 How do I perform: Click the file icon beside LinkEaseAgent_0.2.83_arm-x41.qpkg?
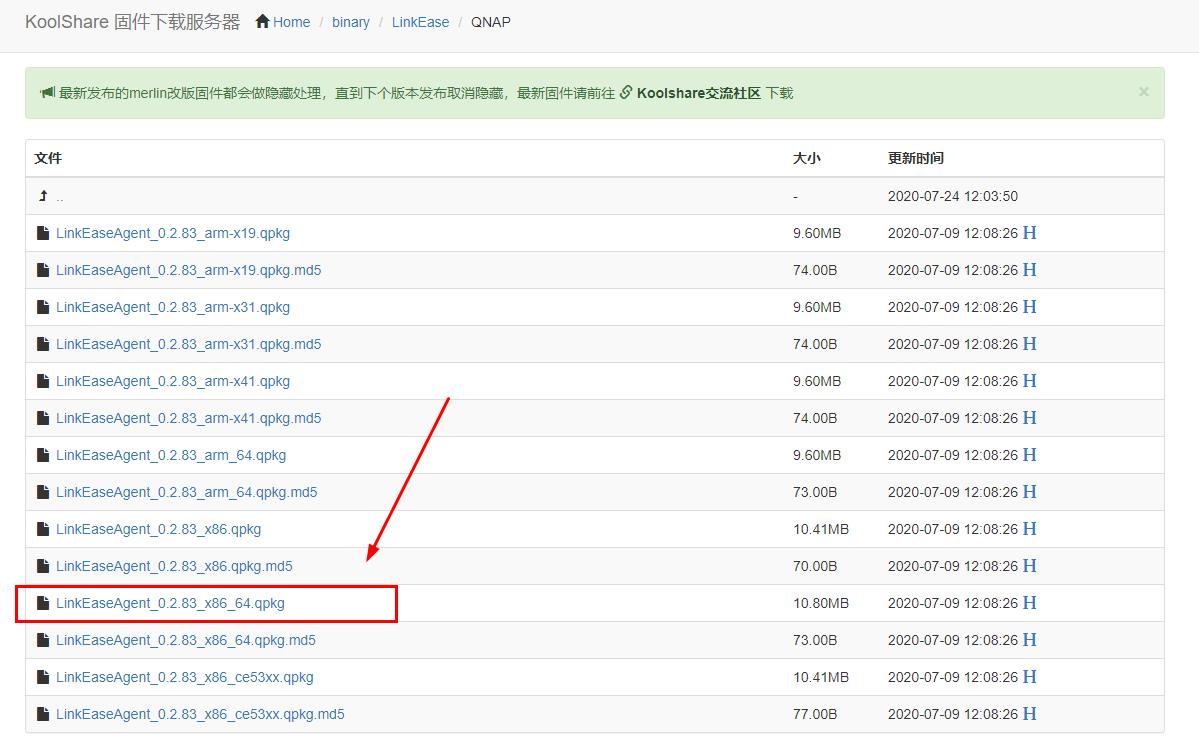pyautogui.click(x=43, y=381)
